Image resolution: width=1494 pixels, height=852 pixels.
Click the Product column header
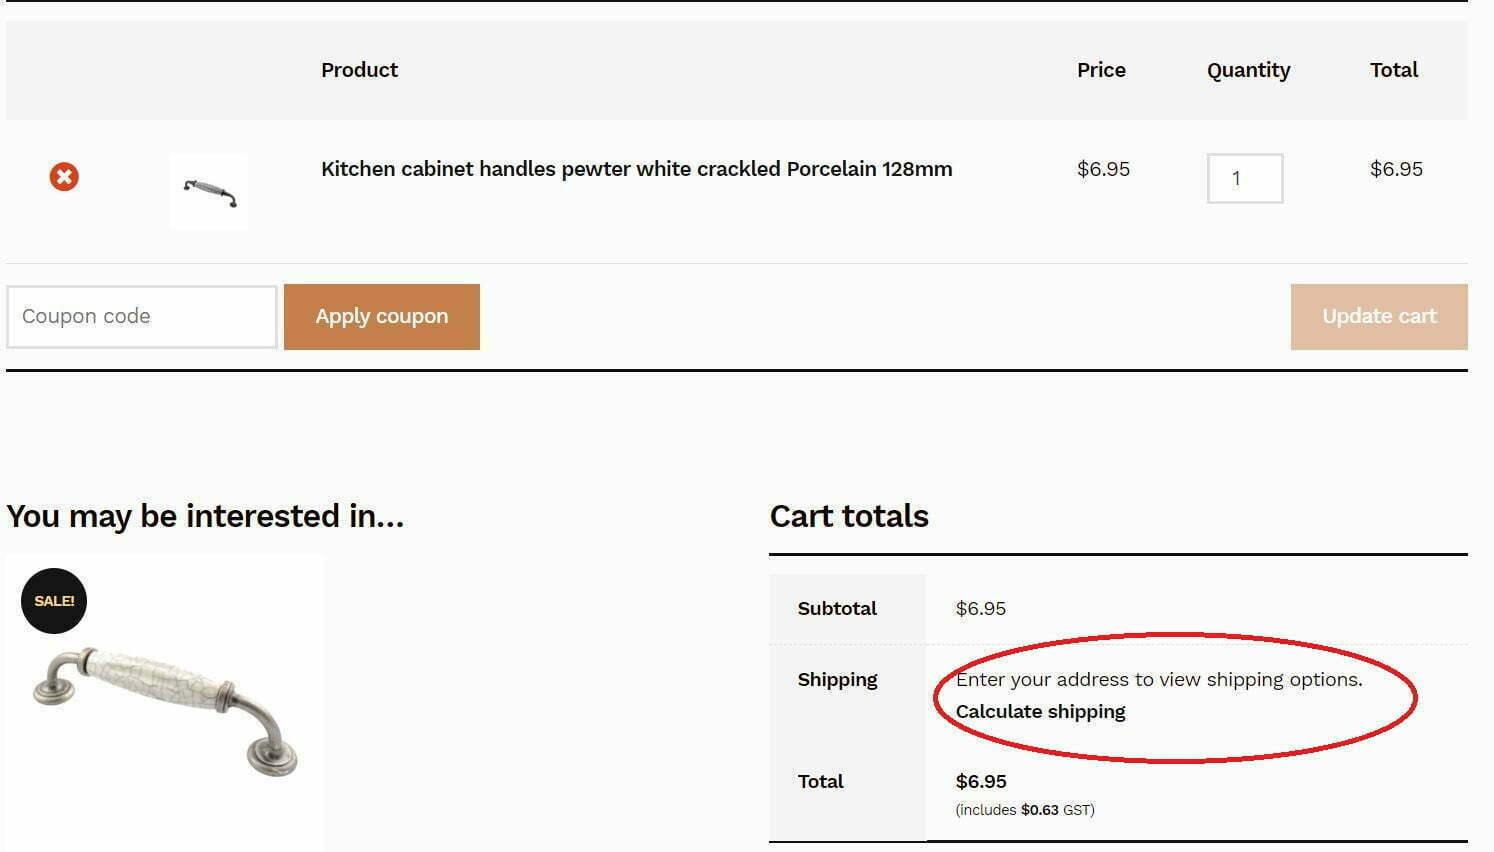(x=359, y=70)
